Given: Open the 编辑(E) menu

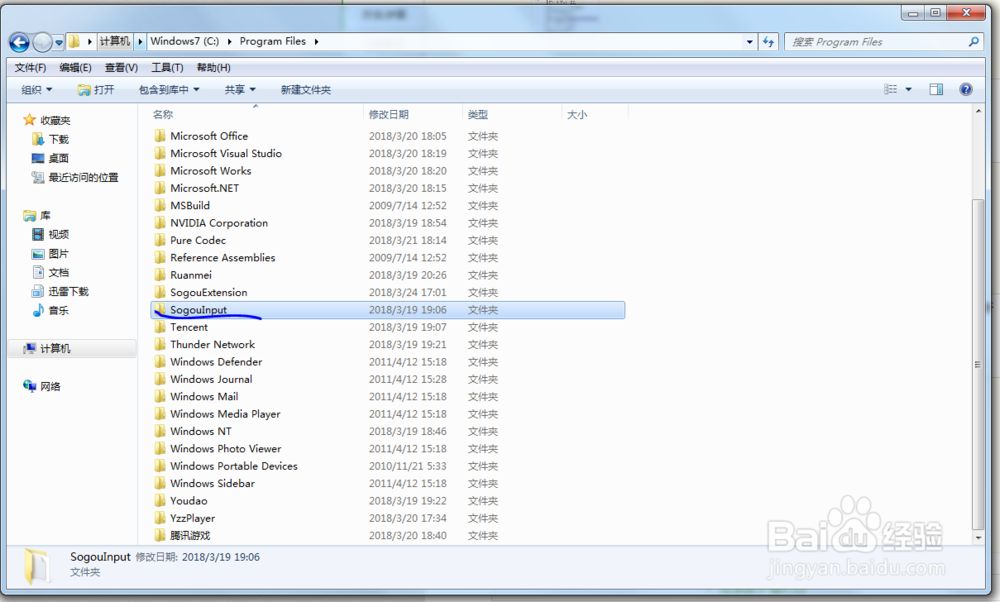Looking at the screenshot, I should click(75, 68).
